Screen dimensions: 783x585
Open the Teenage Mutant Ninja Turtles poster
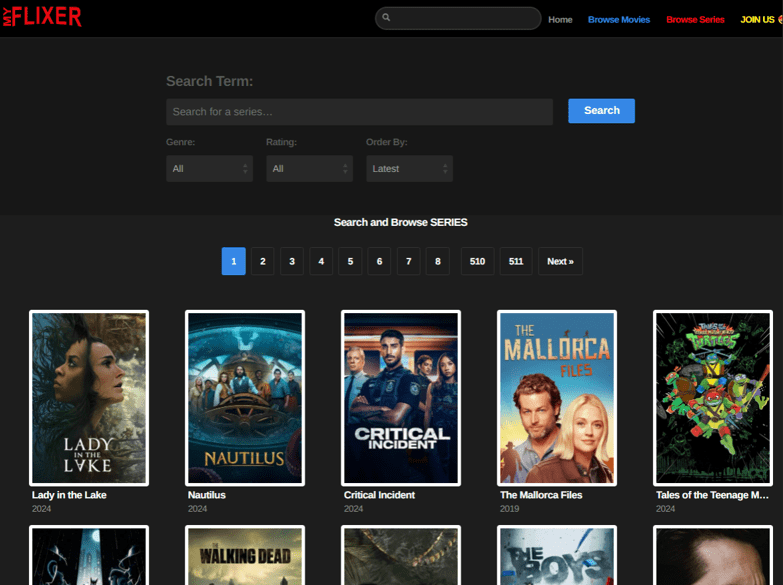point(713,398)
